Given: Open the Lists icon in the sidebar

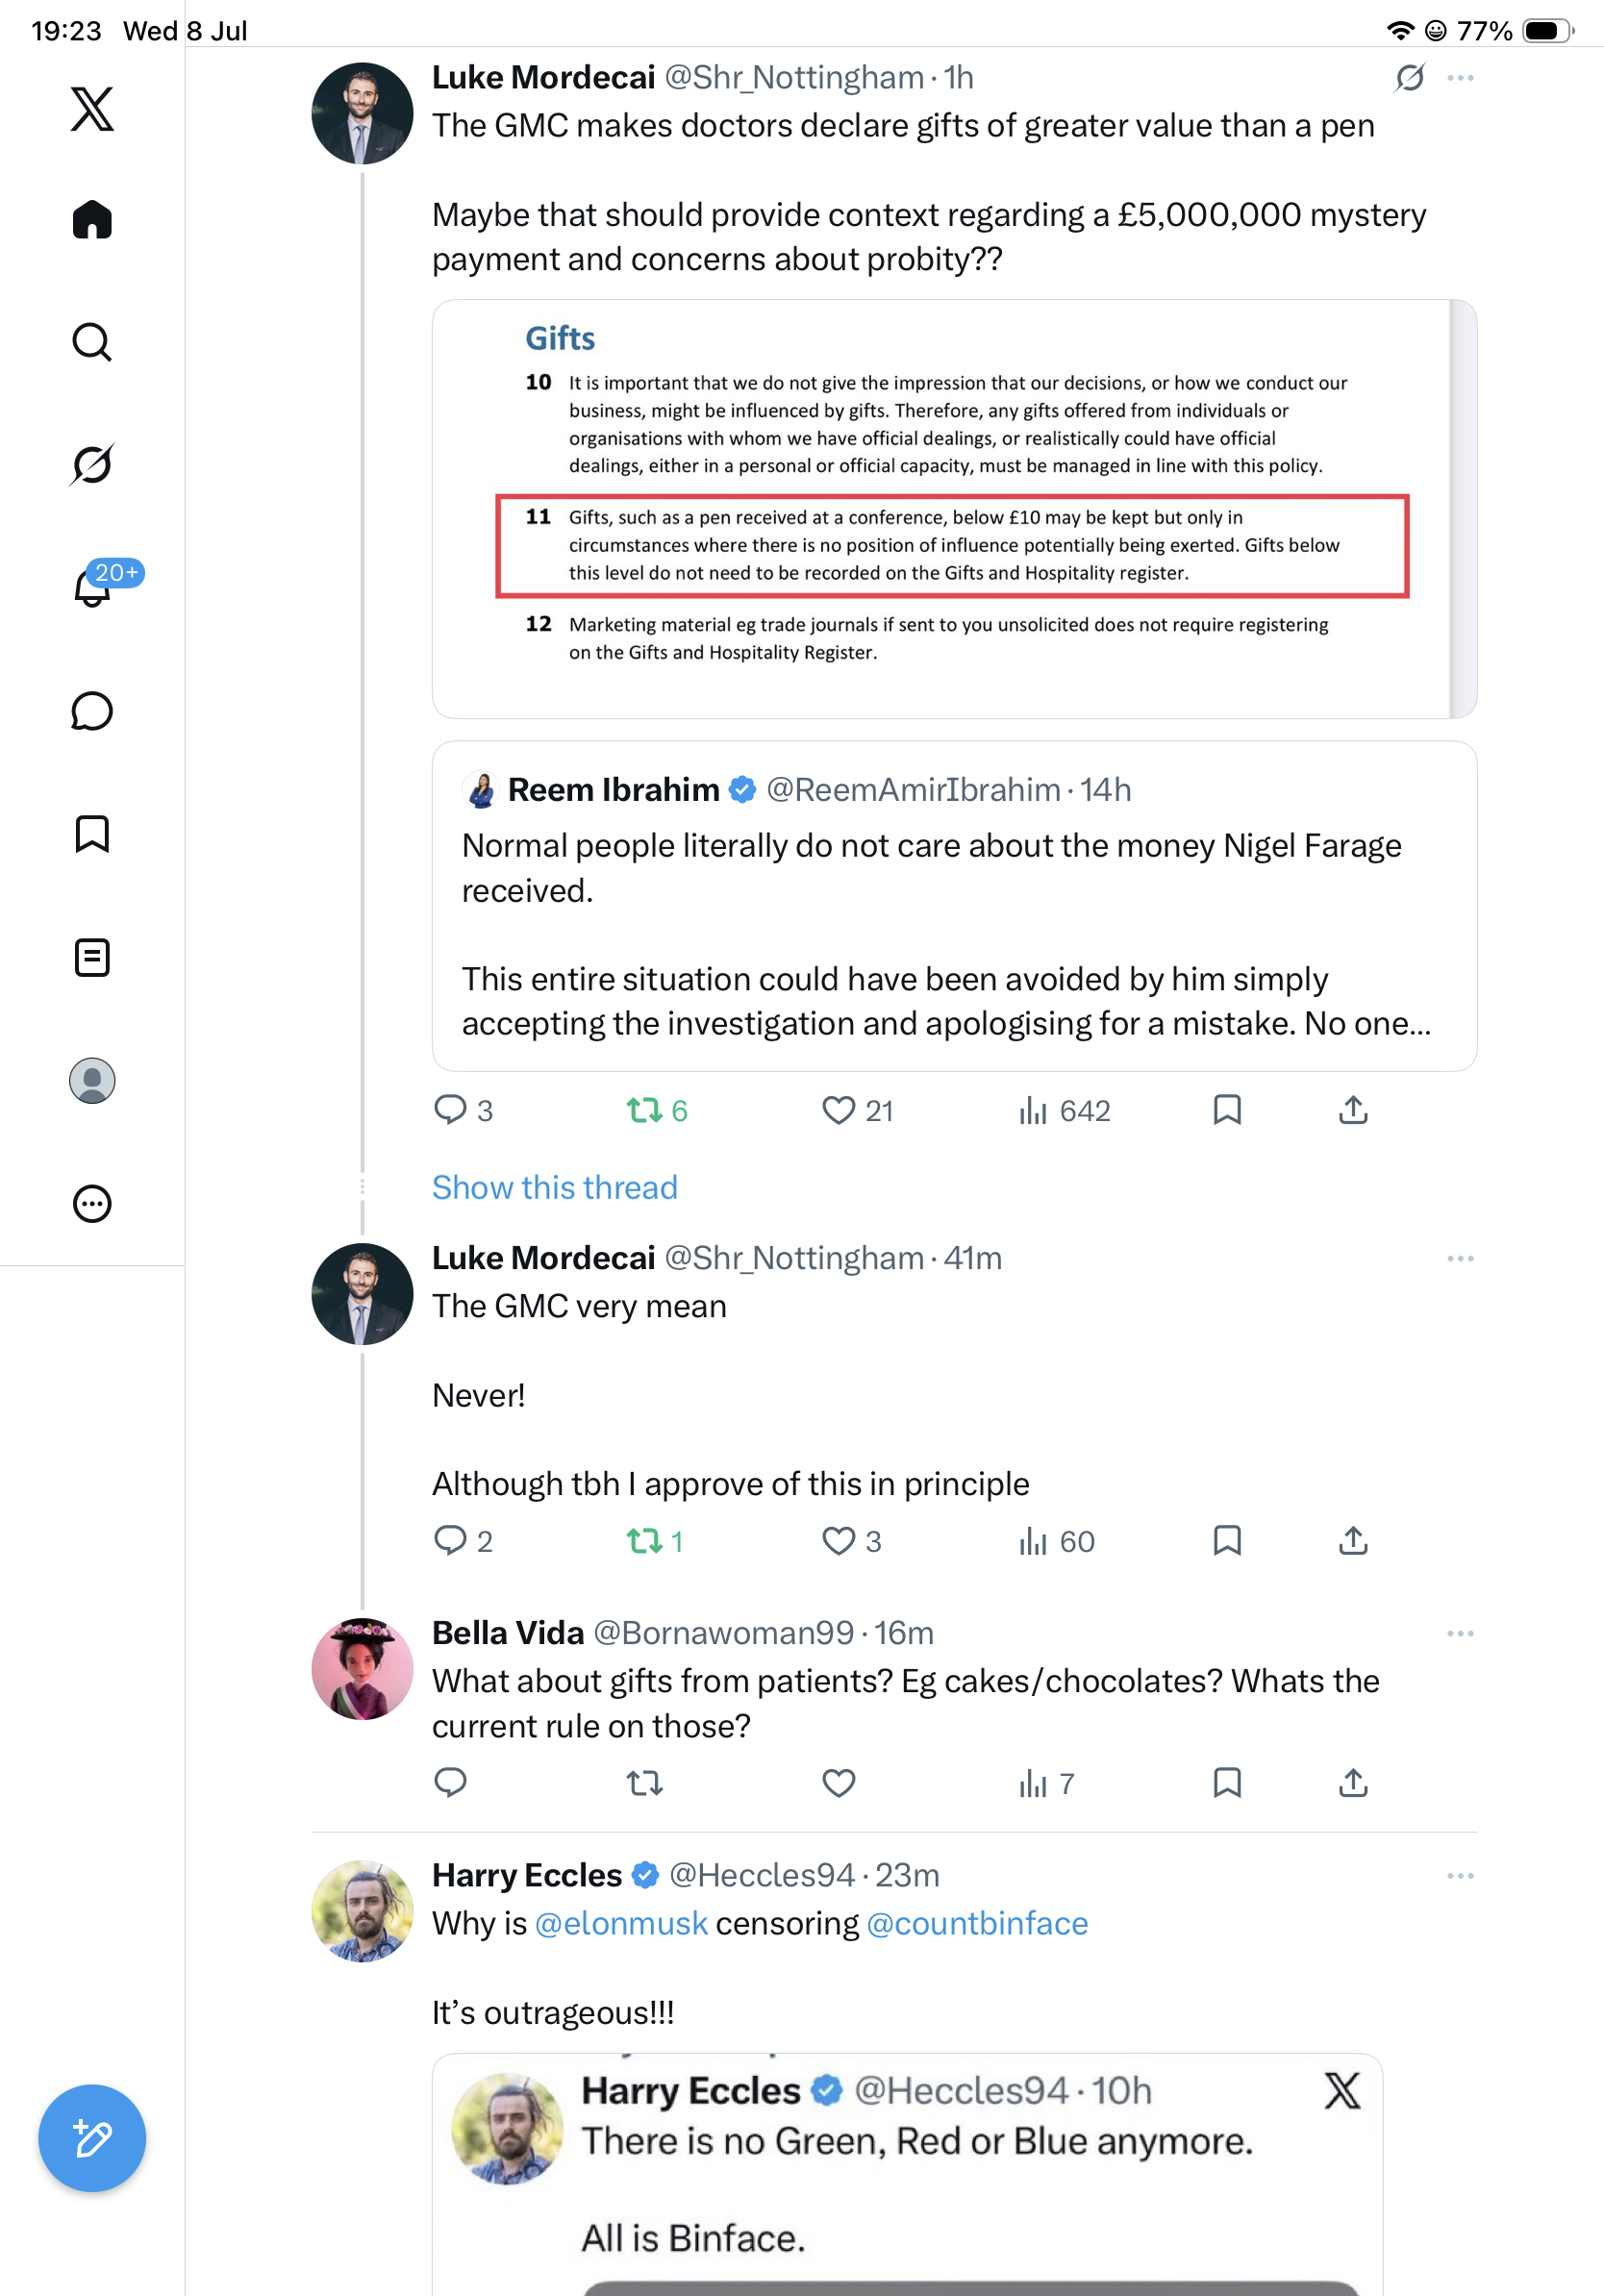Looking at the screenshot, I should pos(92,958).
